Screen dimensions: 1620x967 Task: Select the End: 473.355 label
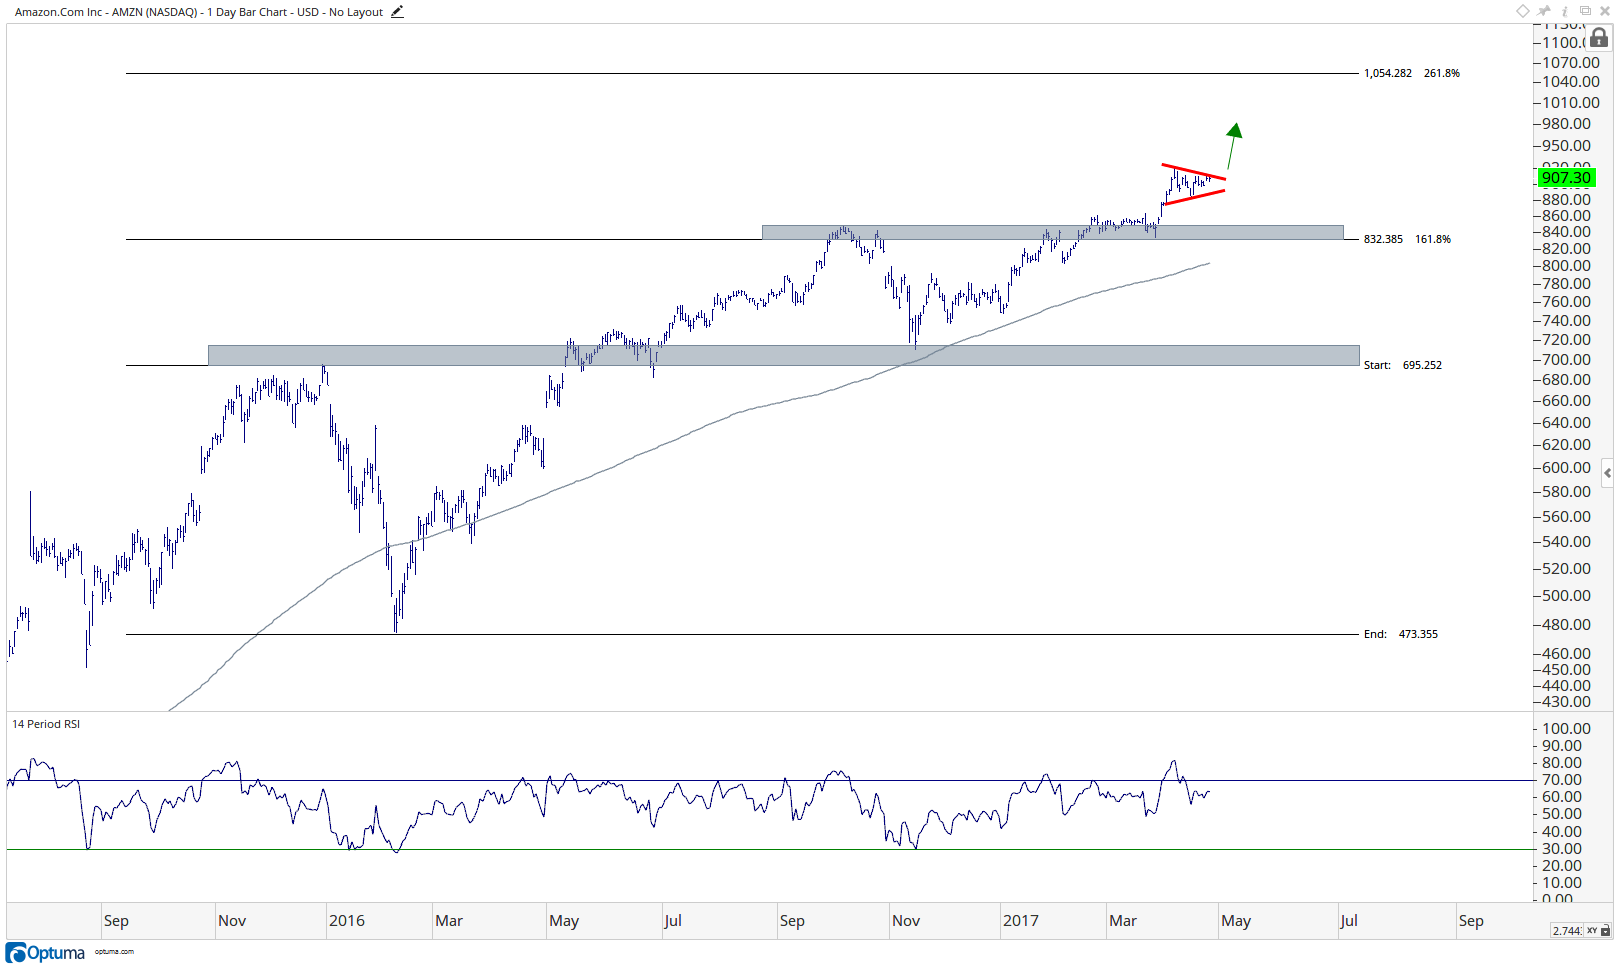[1400, 634]
